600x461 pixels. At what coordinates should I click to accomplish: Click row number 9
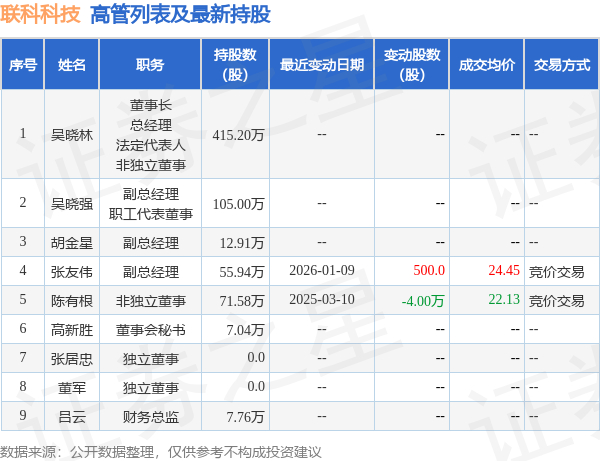[23, 415]
